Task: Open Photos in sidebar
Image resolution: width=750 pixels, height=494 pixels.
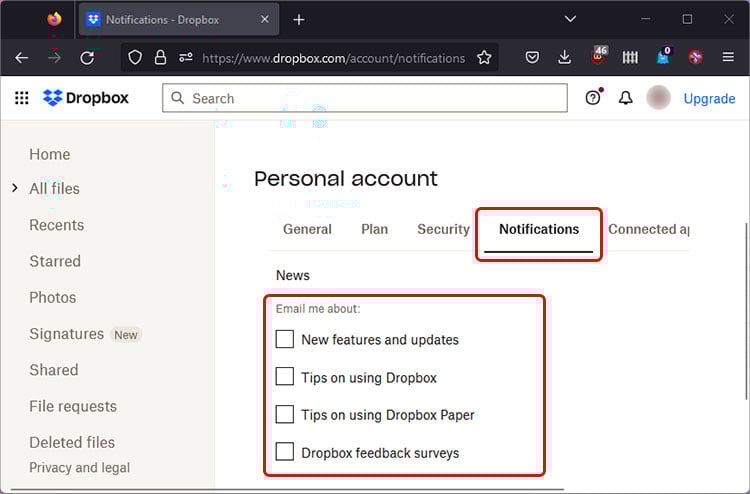Action: tap(53, 298)
